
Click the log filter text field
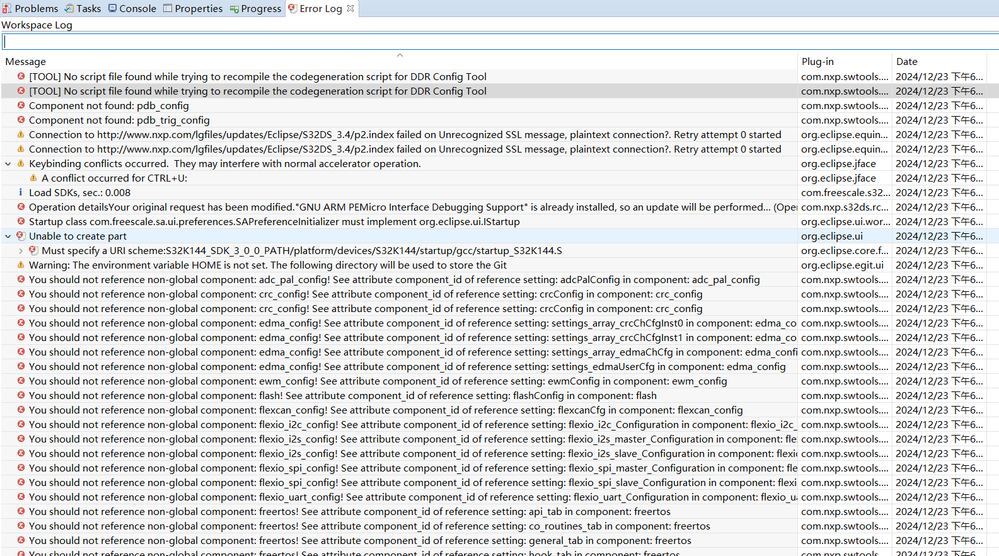point(500,41)
